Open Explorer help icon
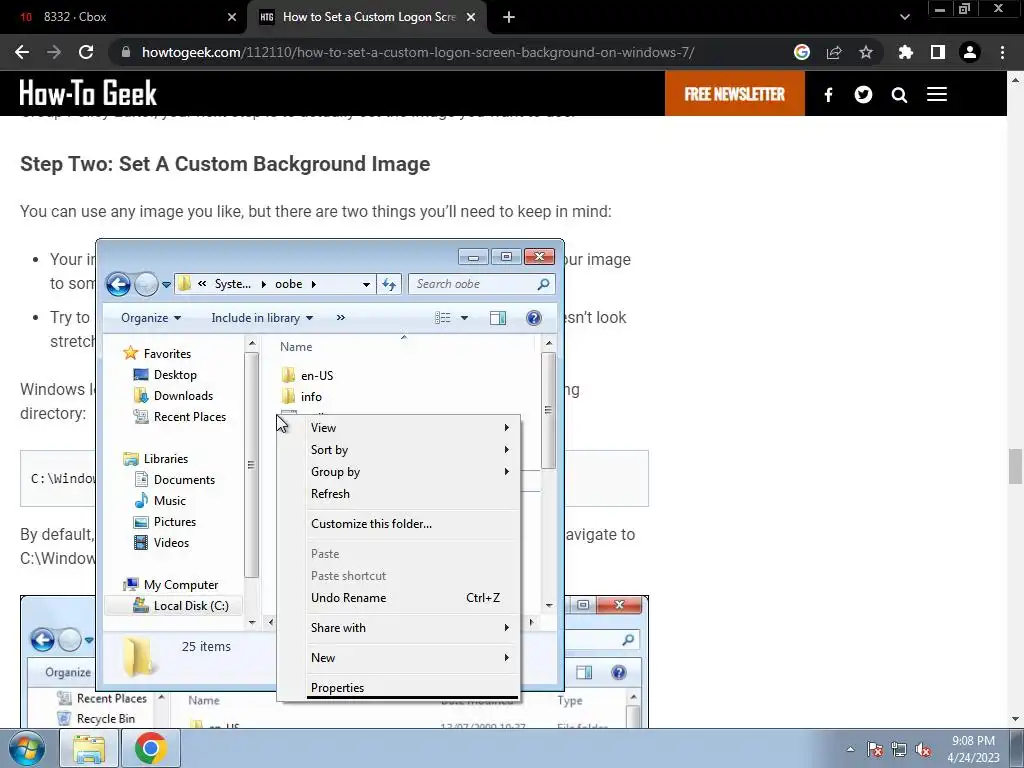Screen dimensions: 1024x768 tap(534, 318)
